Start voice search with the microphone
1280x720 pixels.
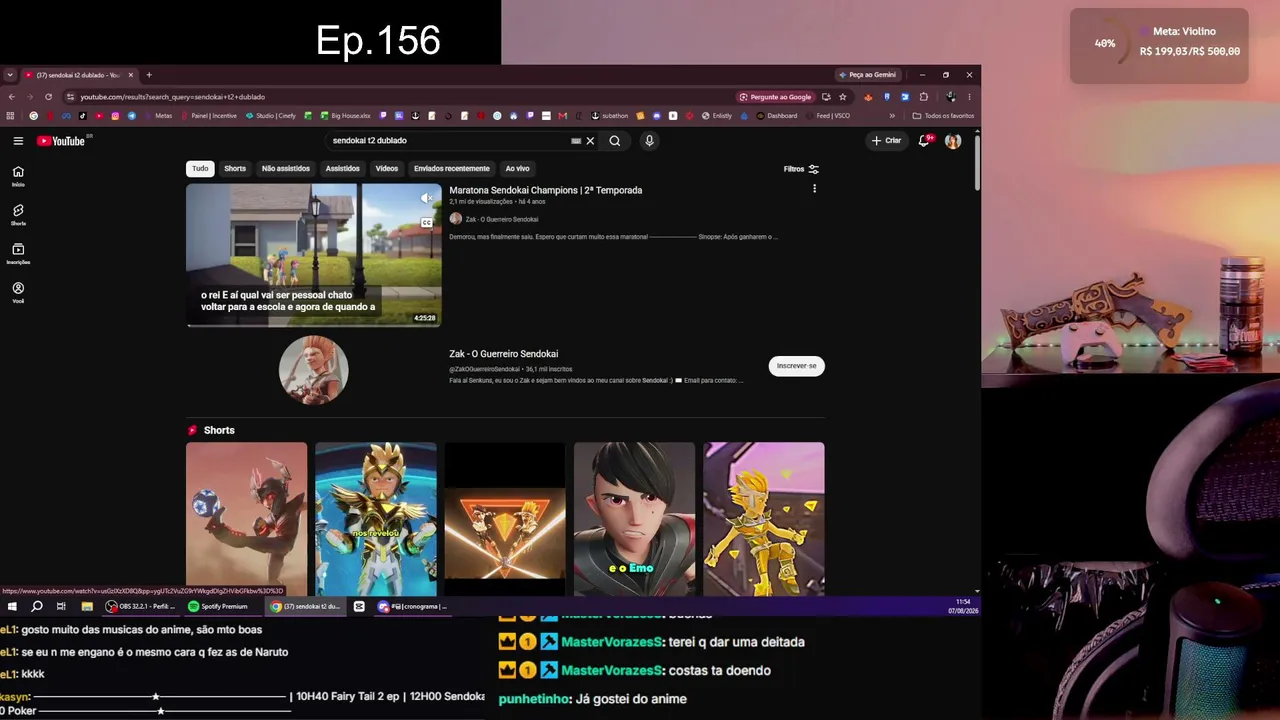(649, 141)
